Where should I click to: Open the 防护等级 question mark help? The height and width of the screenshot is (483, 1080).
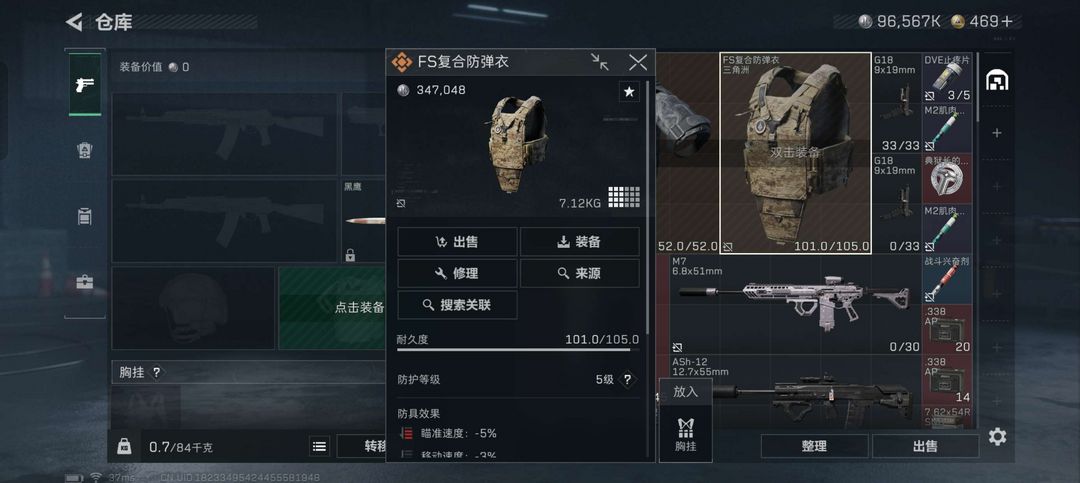pyautogui.click(x=627, y=380)
